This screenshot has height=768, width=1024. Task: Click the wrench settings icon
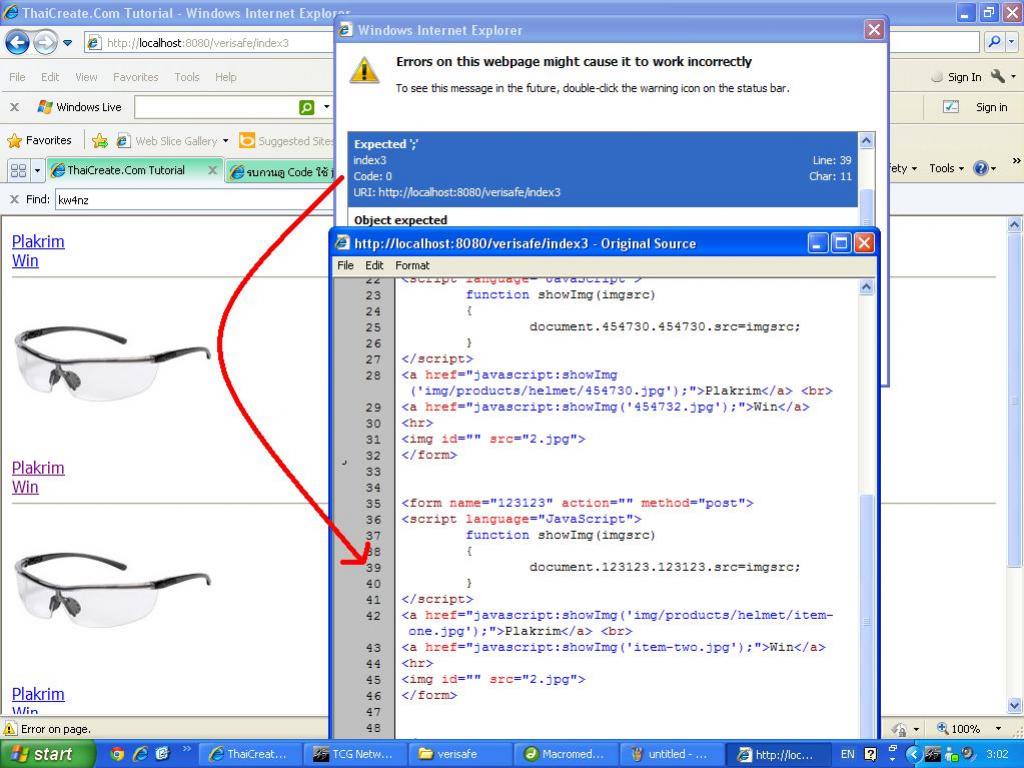point(998,77)
